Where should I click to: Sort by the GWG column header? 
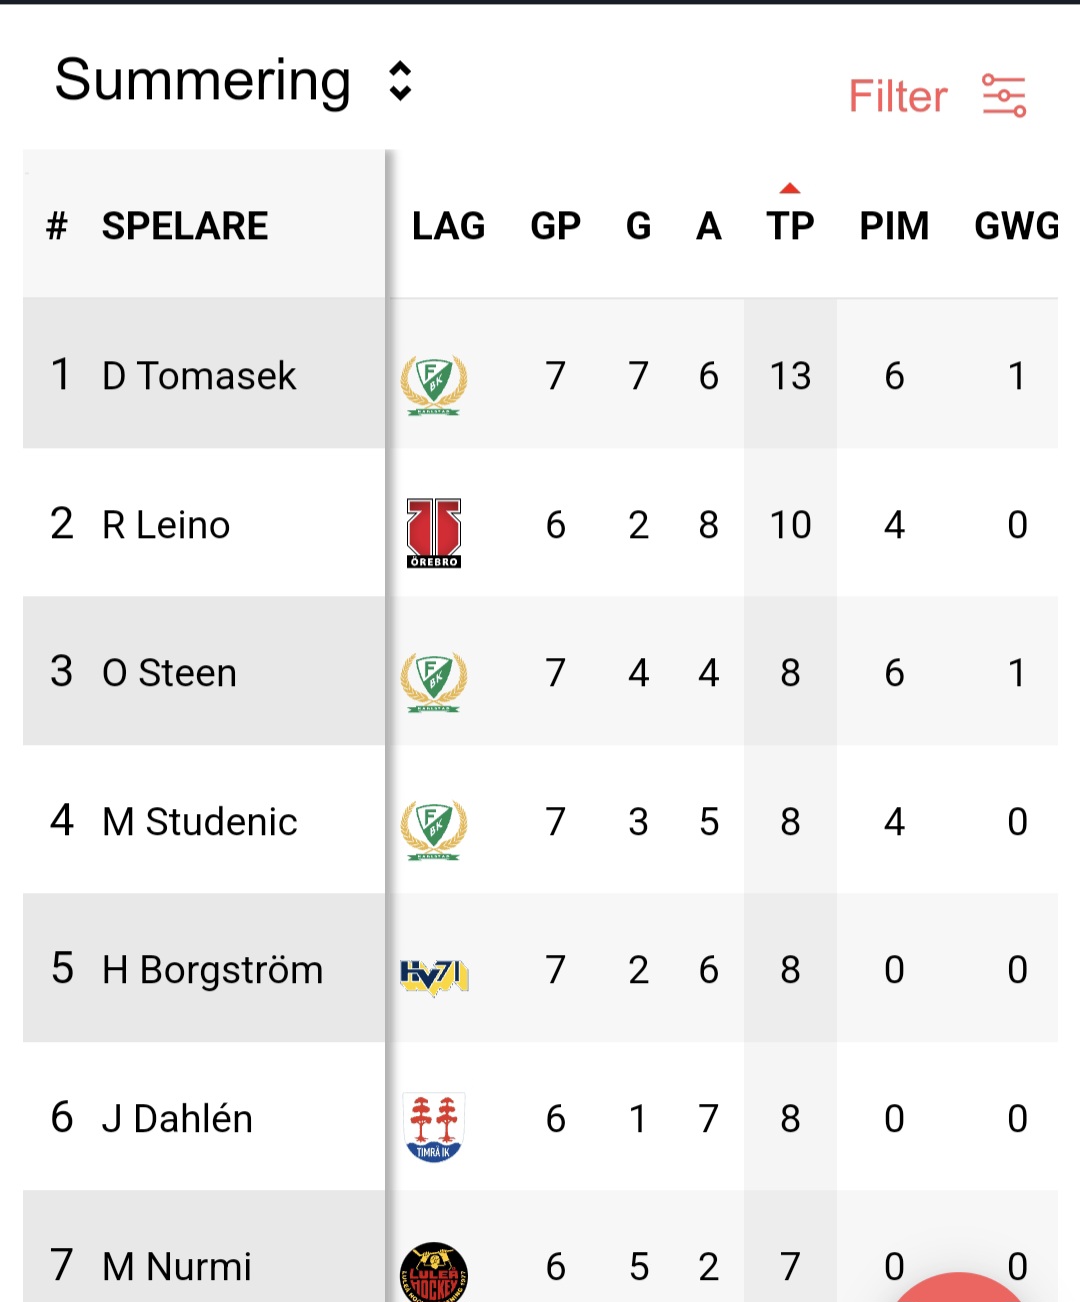click(1016, 225)
